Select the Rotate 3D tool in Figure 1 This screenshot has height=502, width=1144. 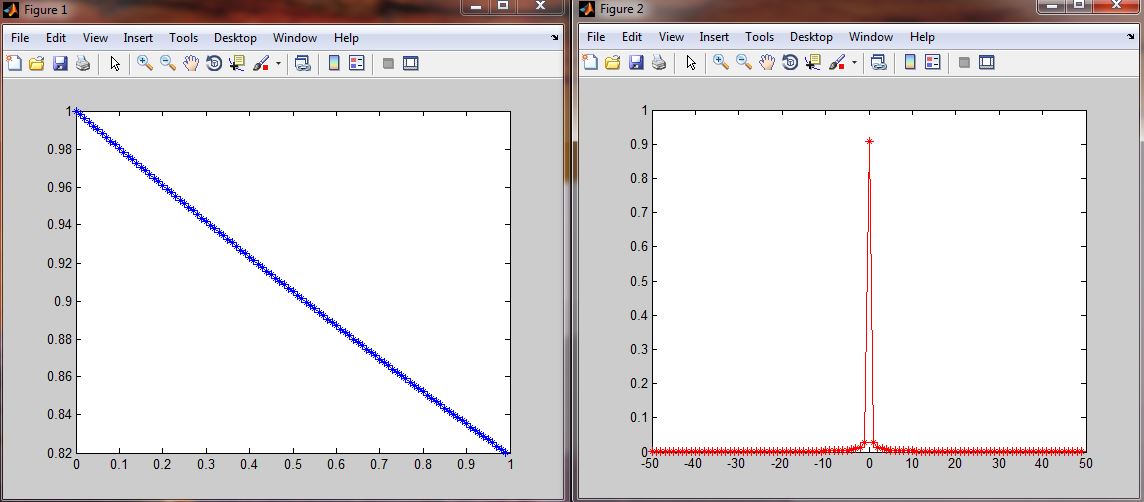pos(213,63)
